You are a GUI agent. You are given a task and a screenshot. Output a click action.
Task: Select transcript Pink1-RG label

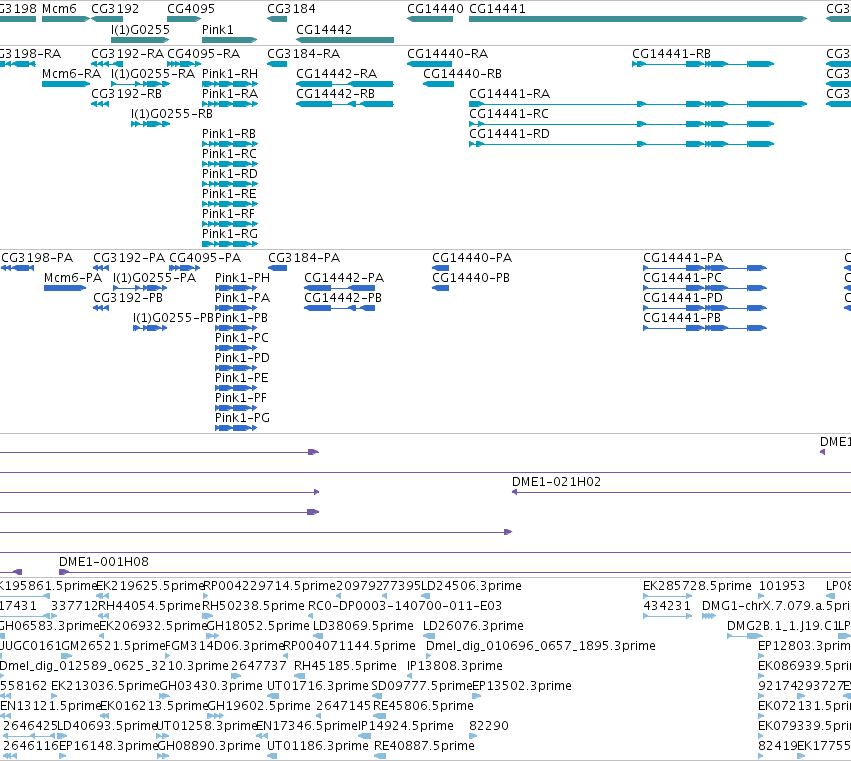(x=230, y=234)
